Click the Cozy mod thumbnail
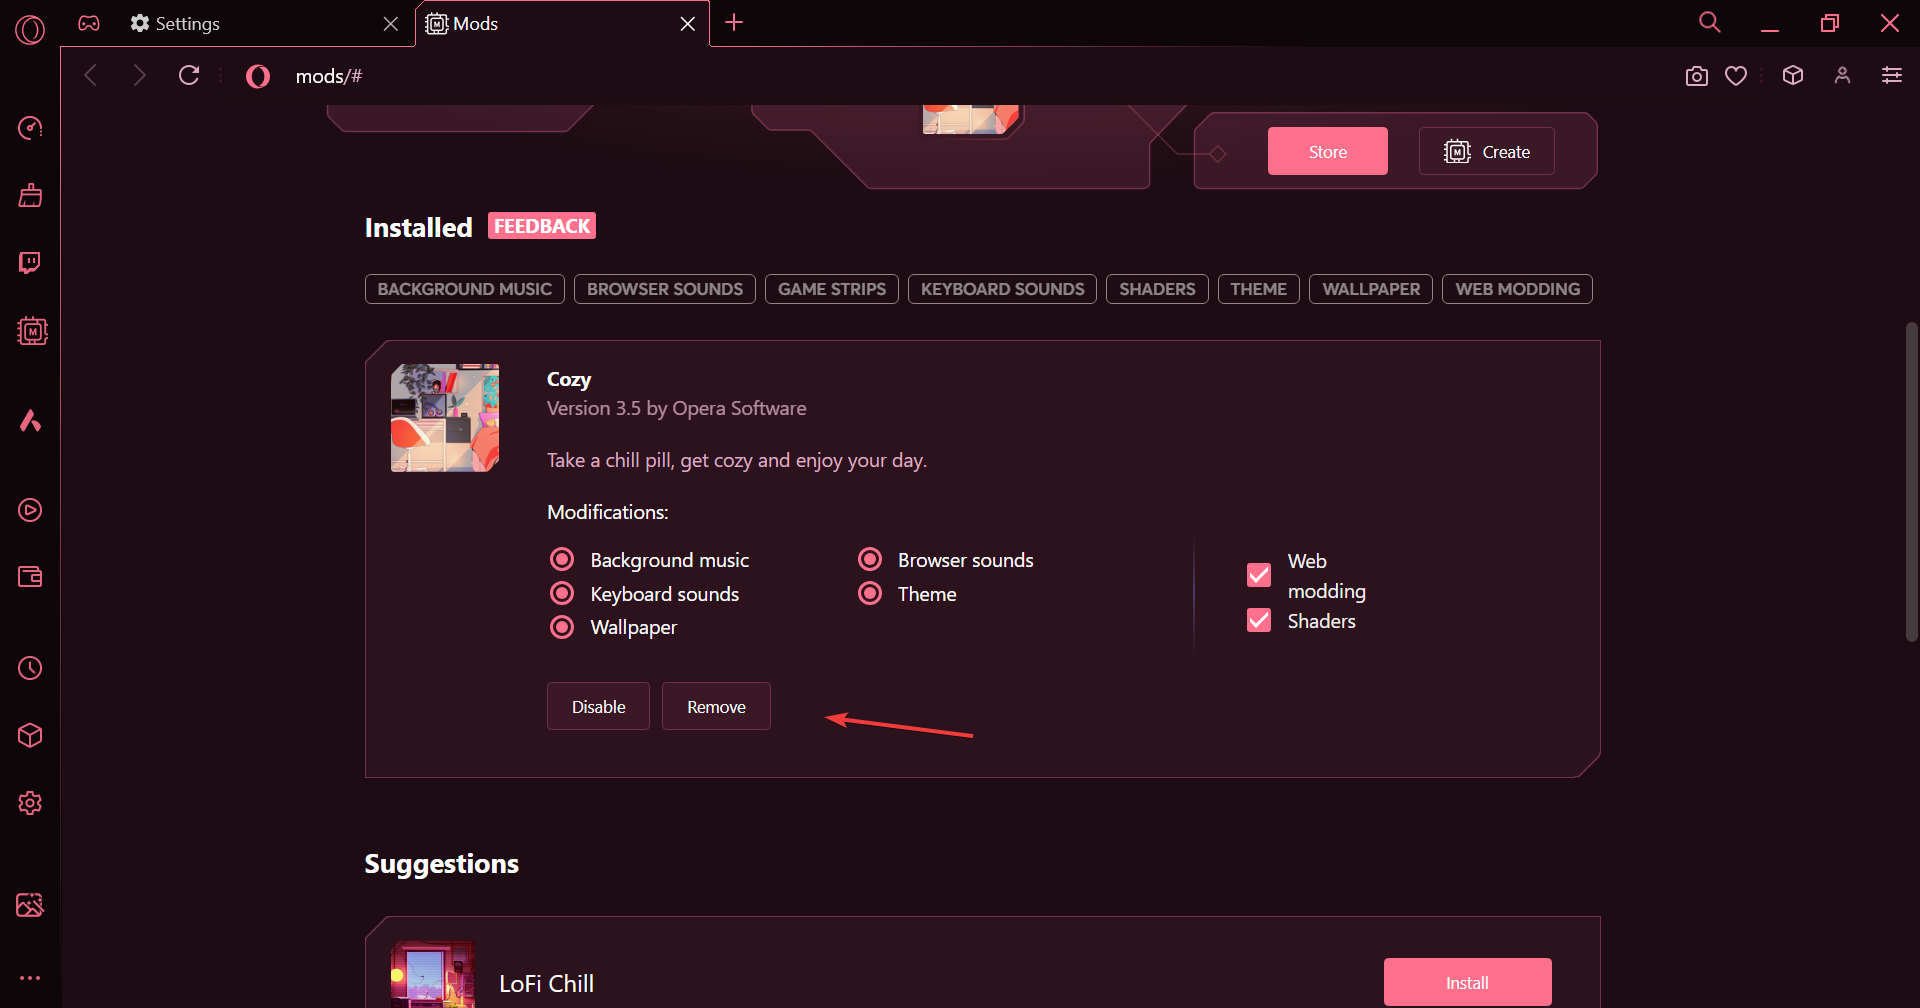The image size is (1920, 1008). [445, 418]
